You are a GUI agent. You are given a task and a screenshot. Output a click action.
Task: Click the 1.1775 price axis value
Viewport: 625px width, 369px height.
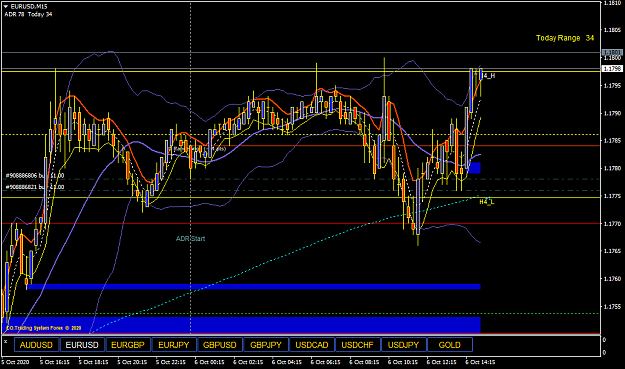612,196
